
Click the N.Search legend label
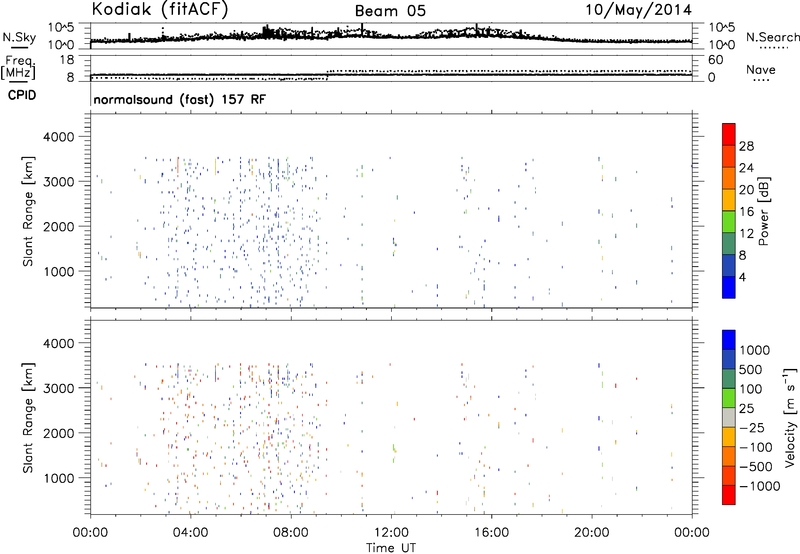772,37
